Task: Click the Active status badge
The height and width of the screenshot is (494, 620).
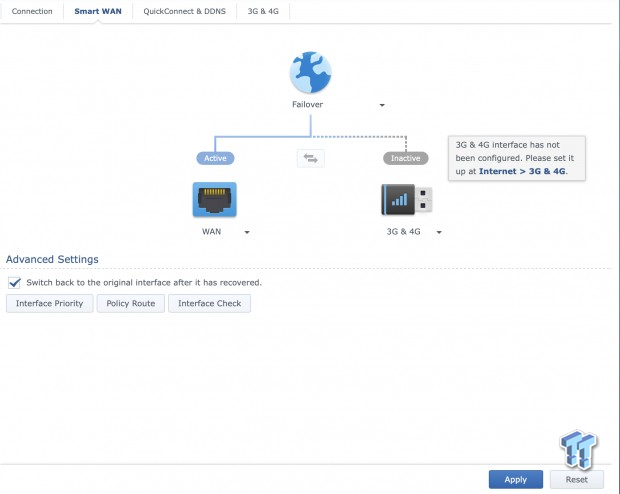Action: click(215, 158)
